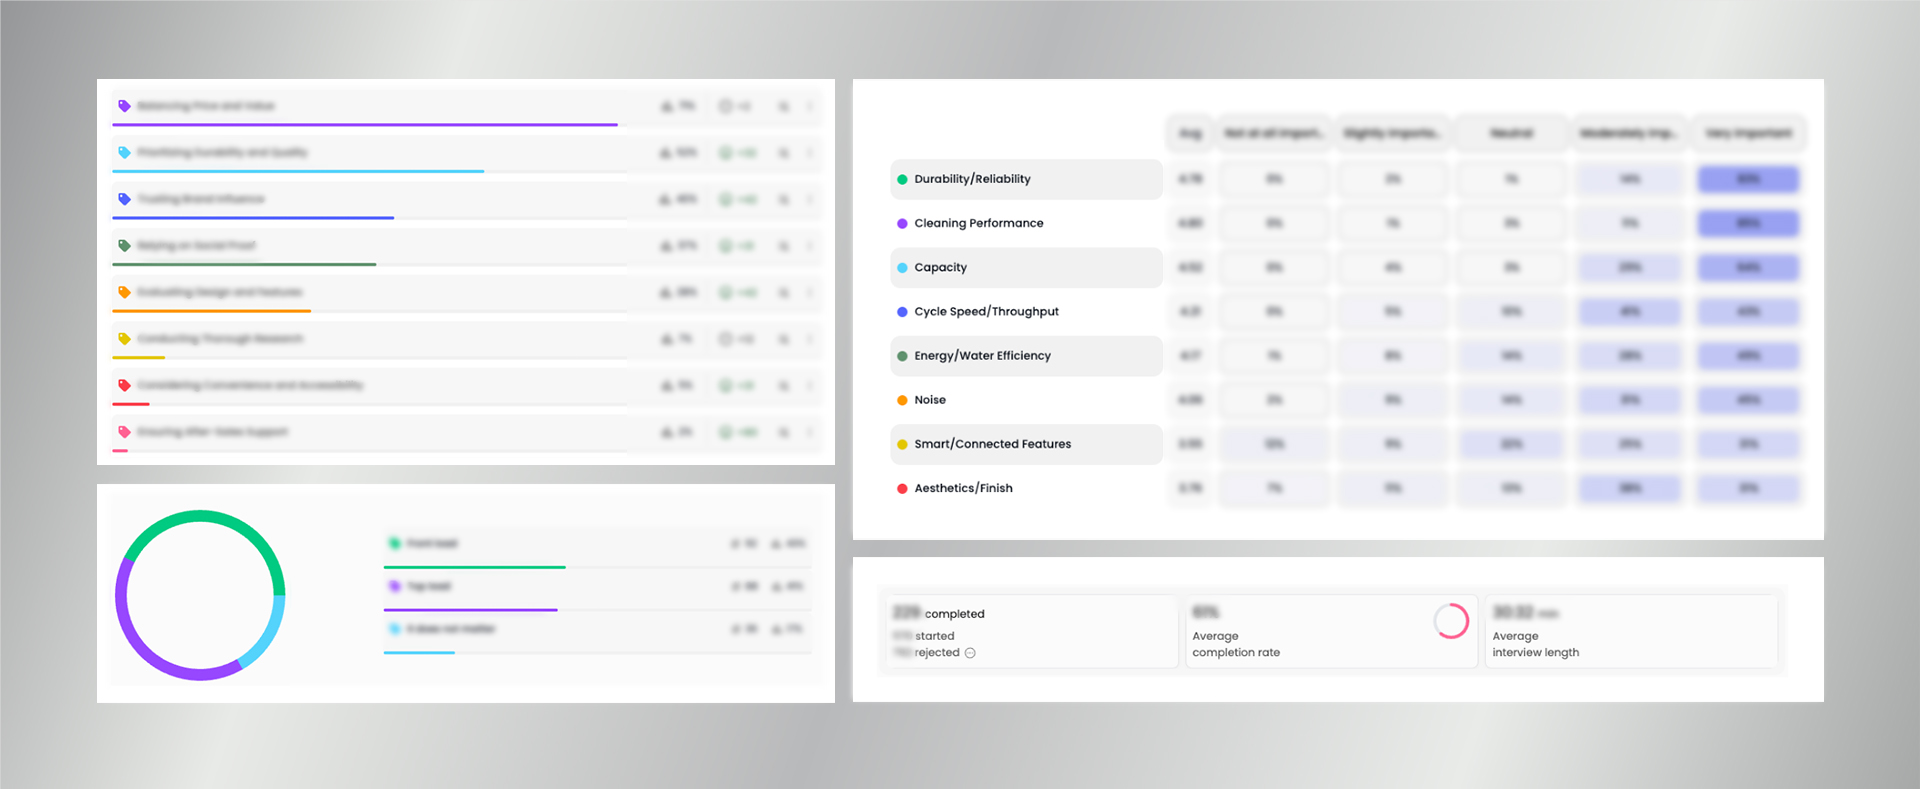
Task: Click the light blue tag icon in Prioritizing Durability row
Action: (124, 152)
